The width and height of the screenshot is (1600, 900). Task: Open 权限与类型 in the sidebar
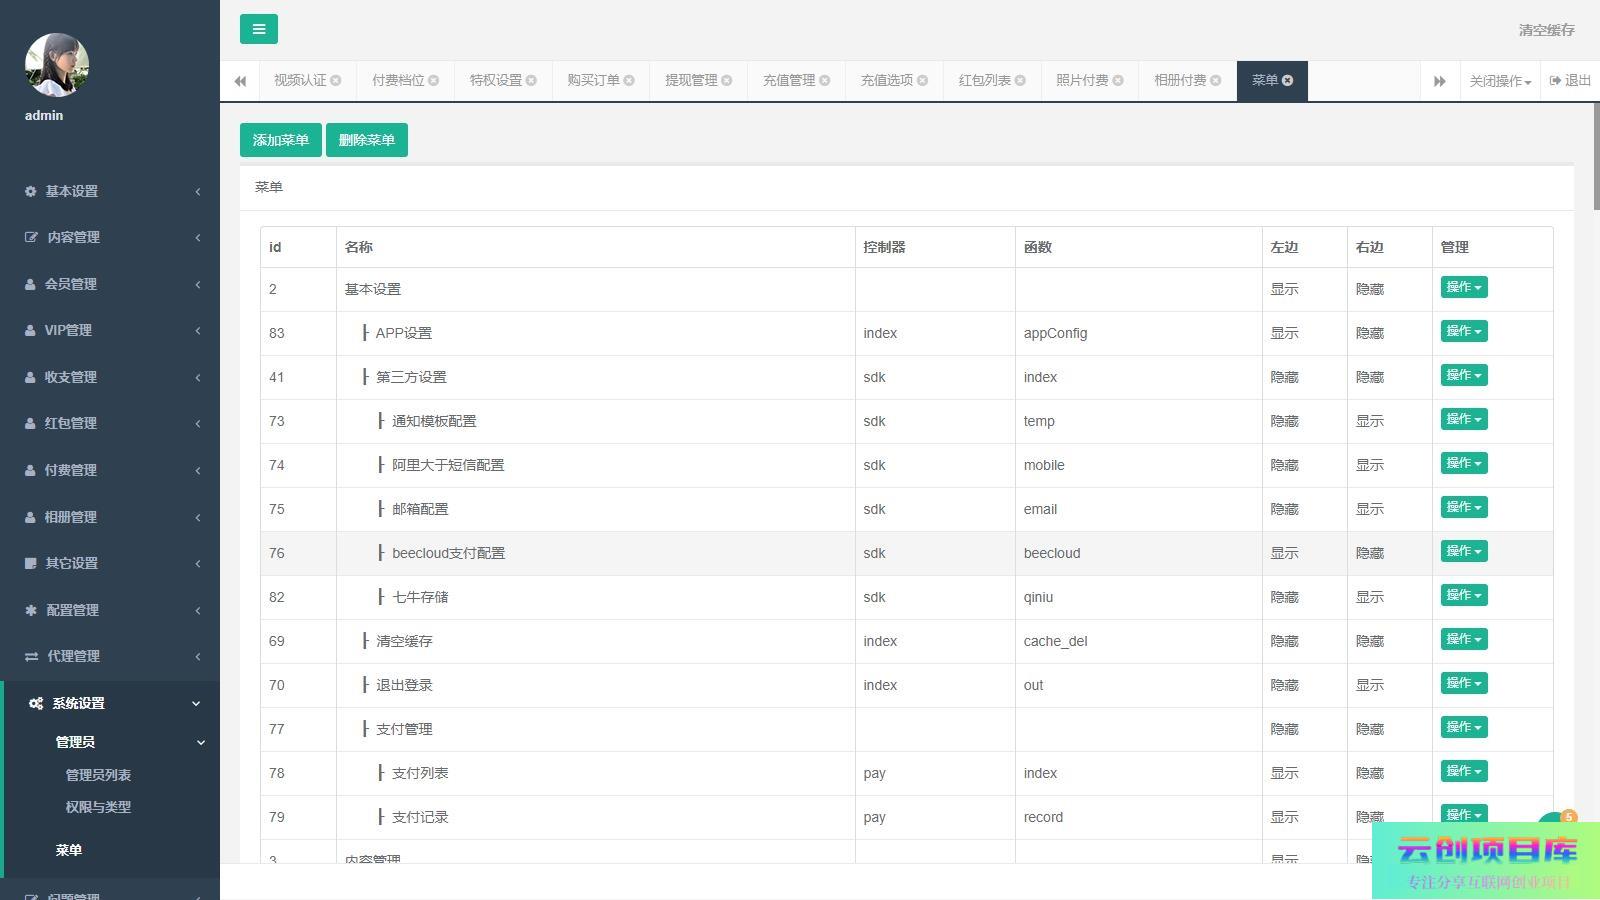pyautogui.click(x=98, y=807)
